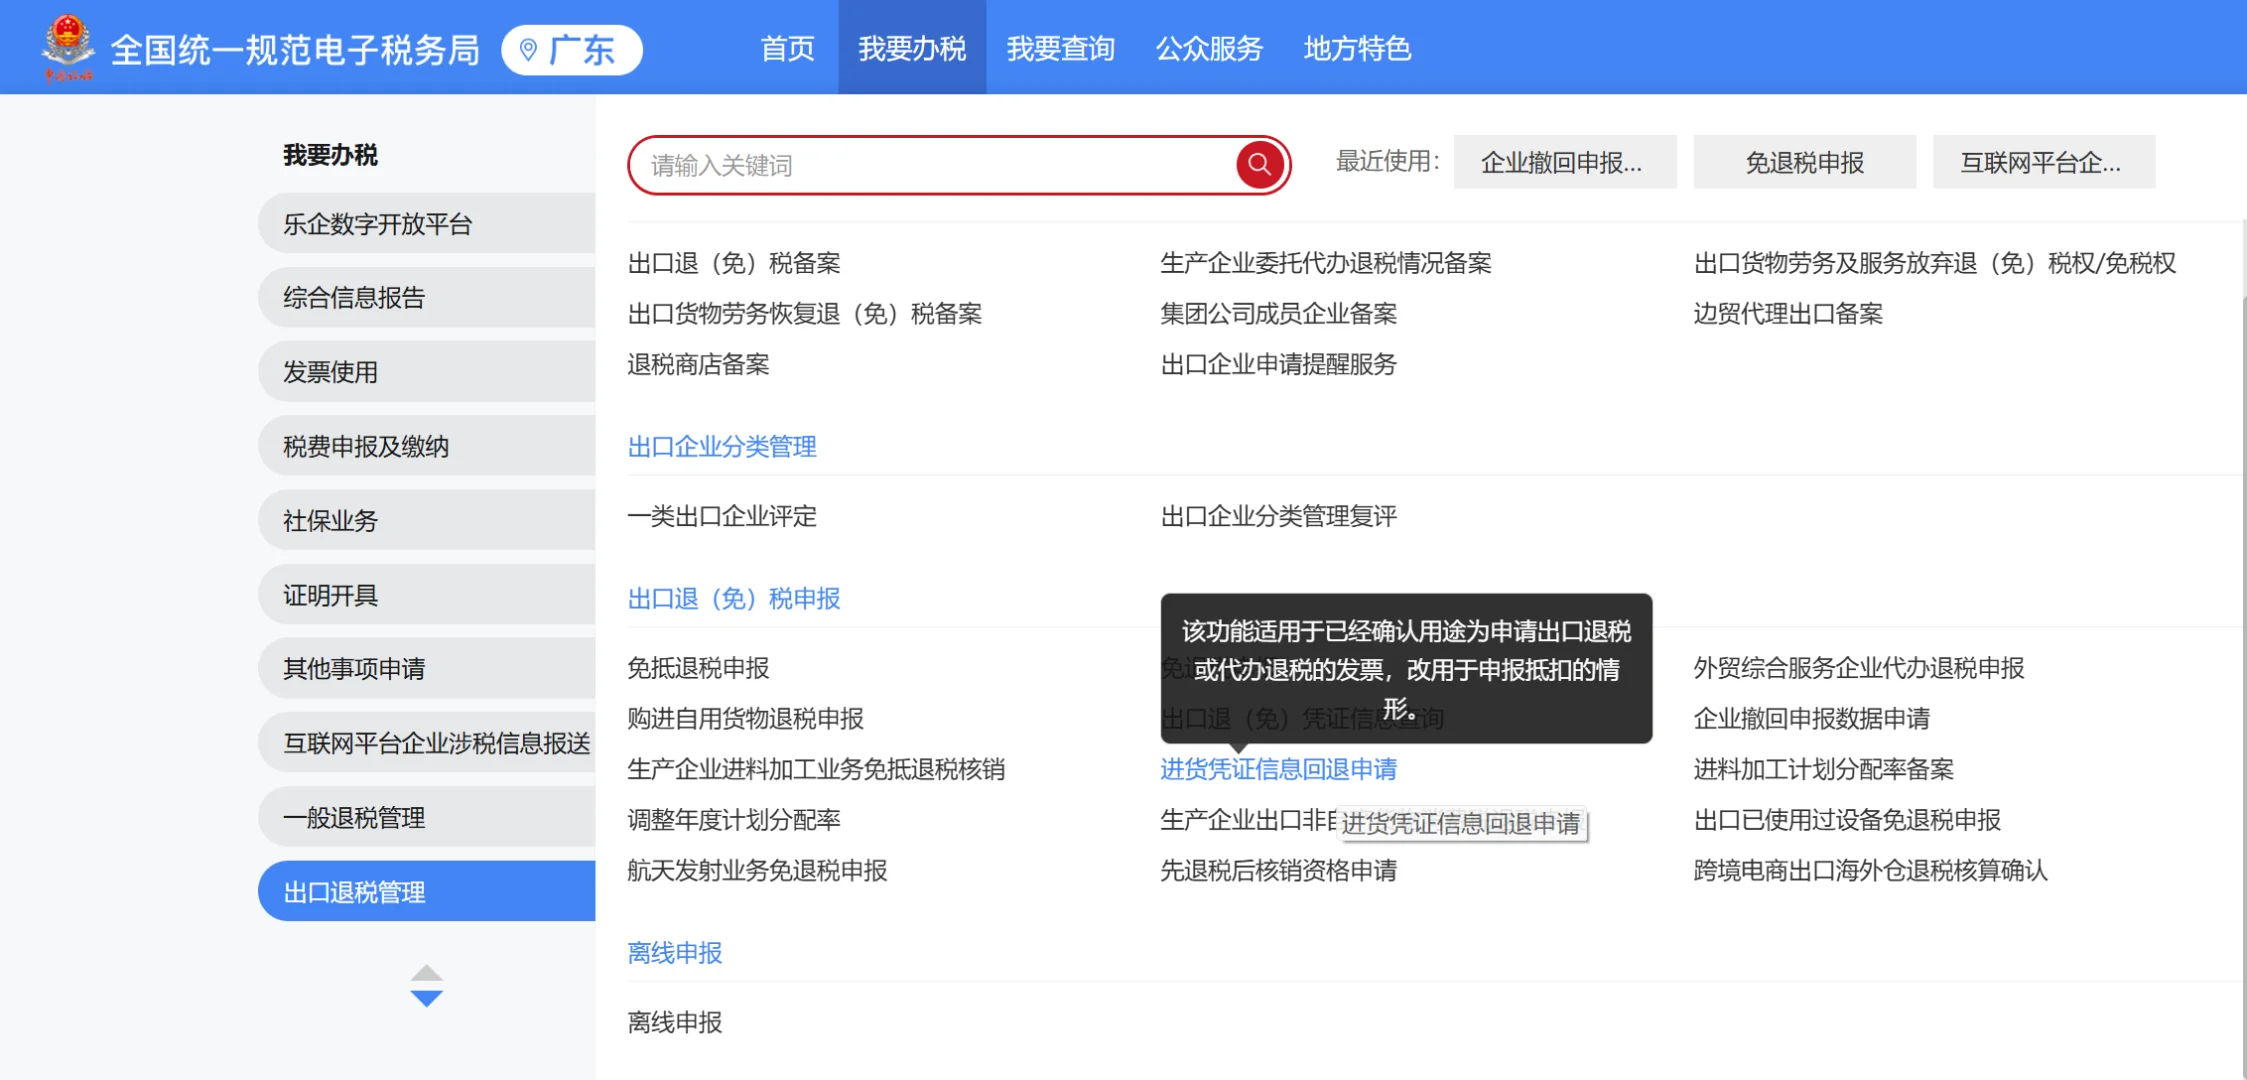Click 免抵退税申报 under export tax refund
This screenshot has width=2247, height=1080.
coord(698,668)
